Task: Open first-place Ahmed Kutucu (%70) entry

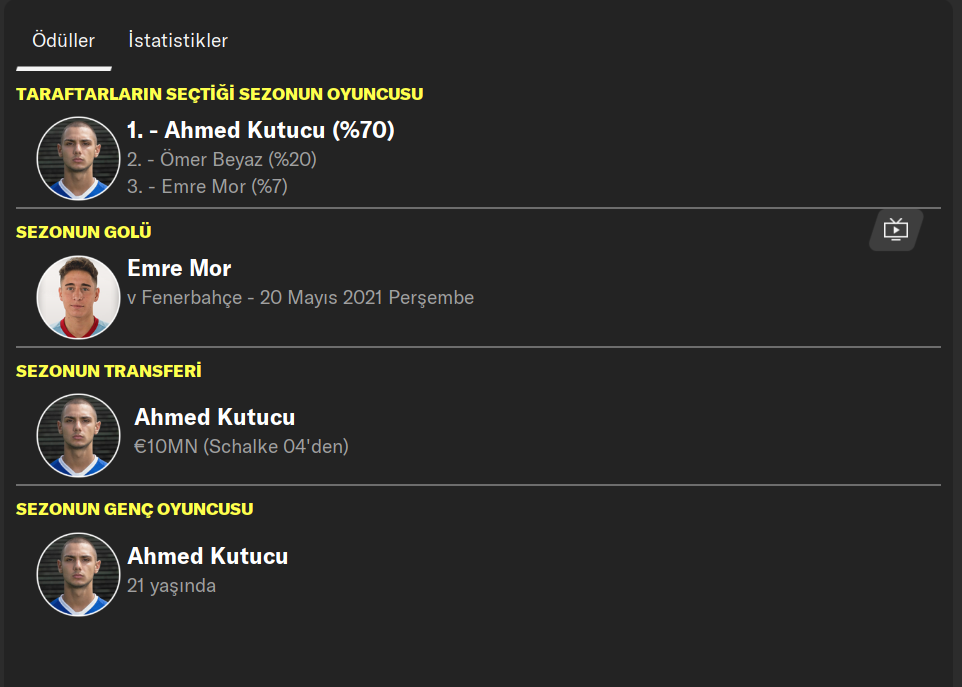Action: pyautogui.click(x=261, y=130)
